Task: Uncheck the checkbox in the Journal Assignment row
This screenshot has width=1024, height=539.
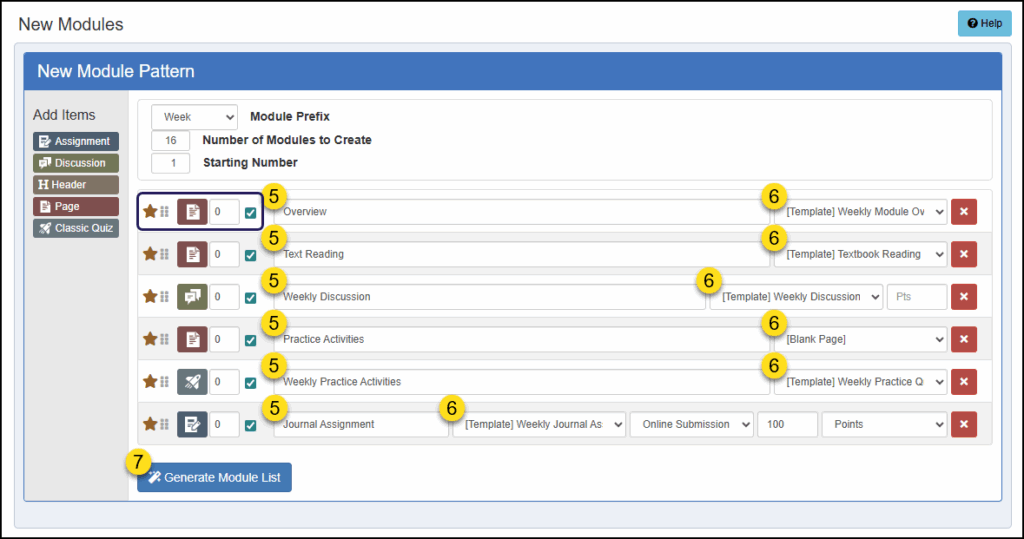Action: pos(250,425)
